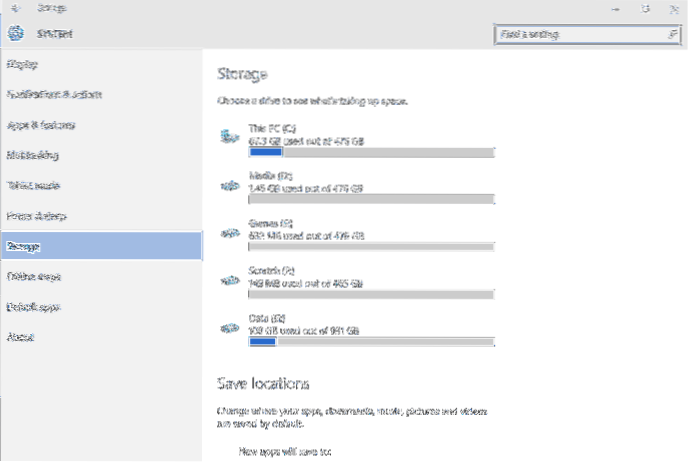Open the This PC (C:) drive name
The image size is (688, 462).
pos(272,129)
